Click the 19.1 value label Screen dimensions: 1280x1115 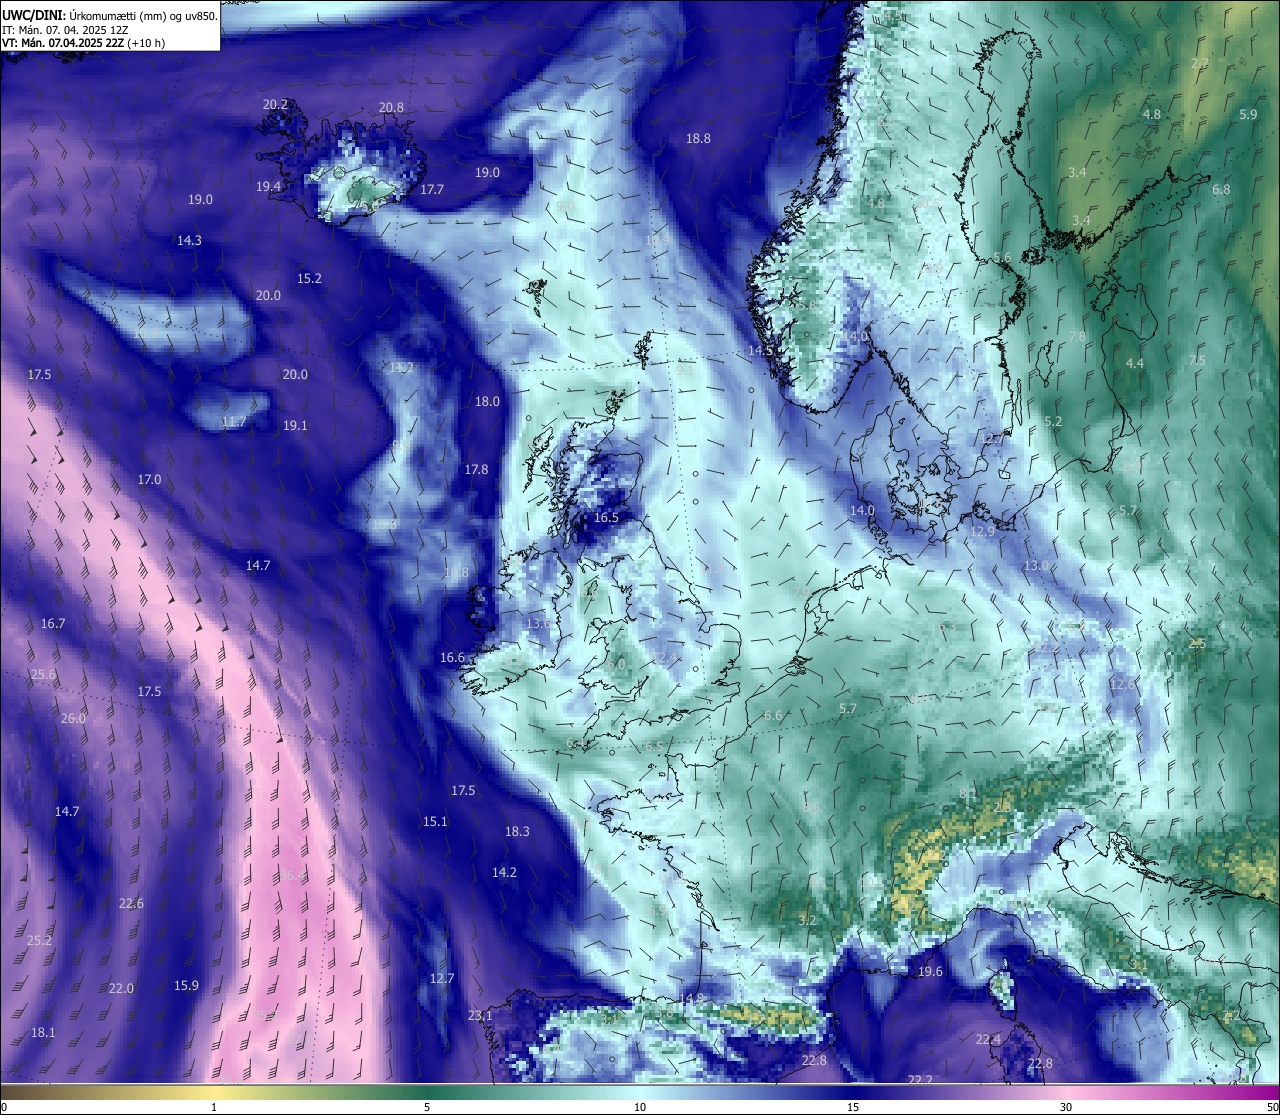click(295, 426)
